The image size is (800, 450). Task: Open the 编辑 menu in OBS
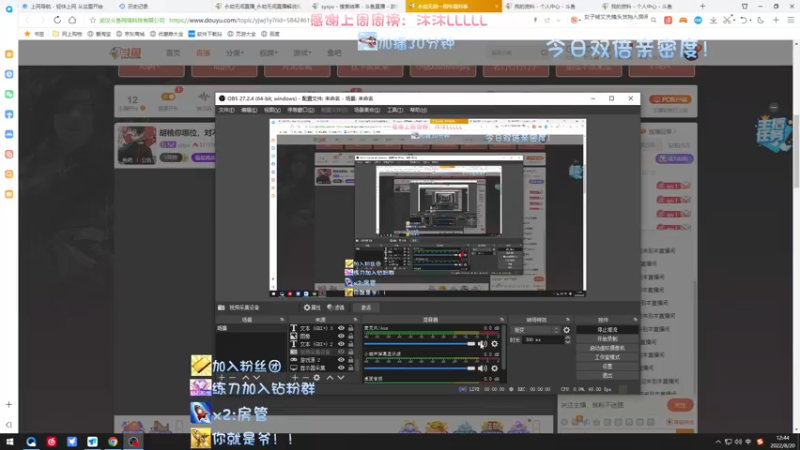tap(249, 110)
